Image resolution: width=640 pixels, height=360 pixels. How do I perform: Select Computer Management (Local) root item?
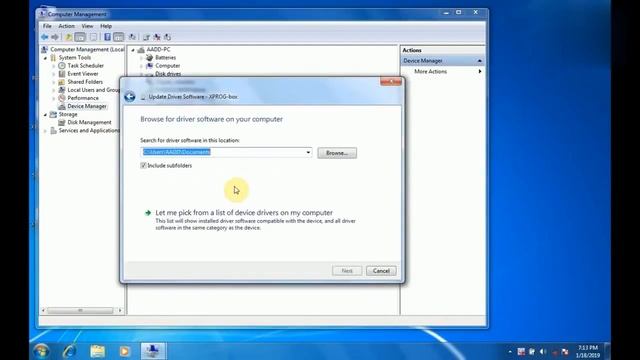[x=87, y=49]
